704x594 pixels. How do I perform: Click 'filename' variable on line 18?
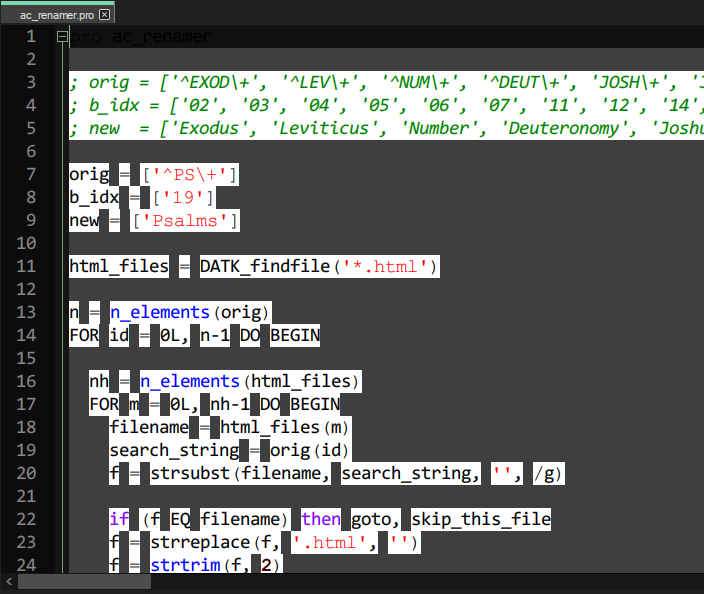click(149, 427)
